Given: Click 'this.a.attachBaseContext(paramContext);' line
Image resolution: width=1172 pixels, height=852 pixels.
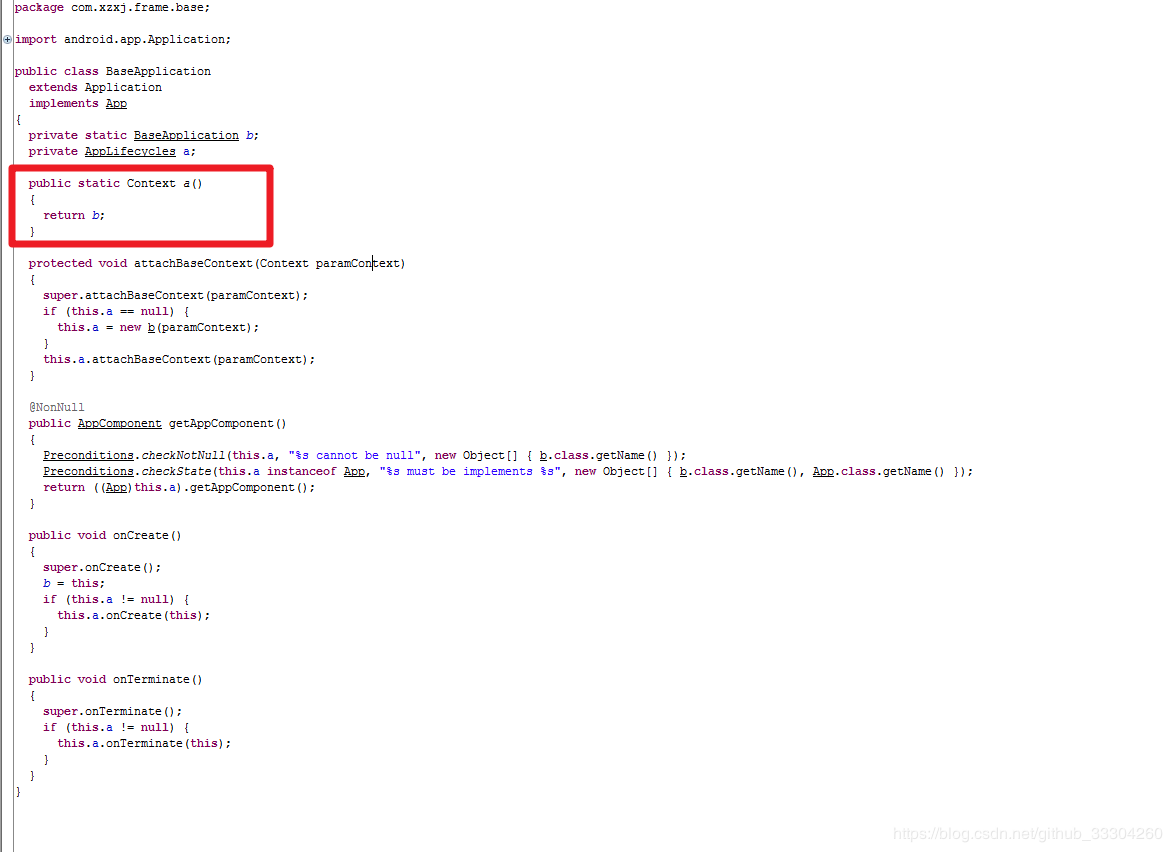Looking at the screenshot, I should (x=179, y=359).
